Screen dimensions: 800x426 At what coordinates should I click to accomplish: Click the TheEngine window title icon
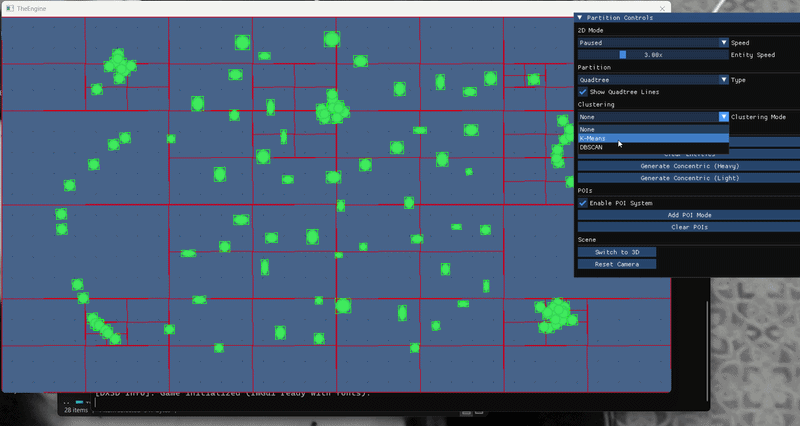(9, 8)
